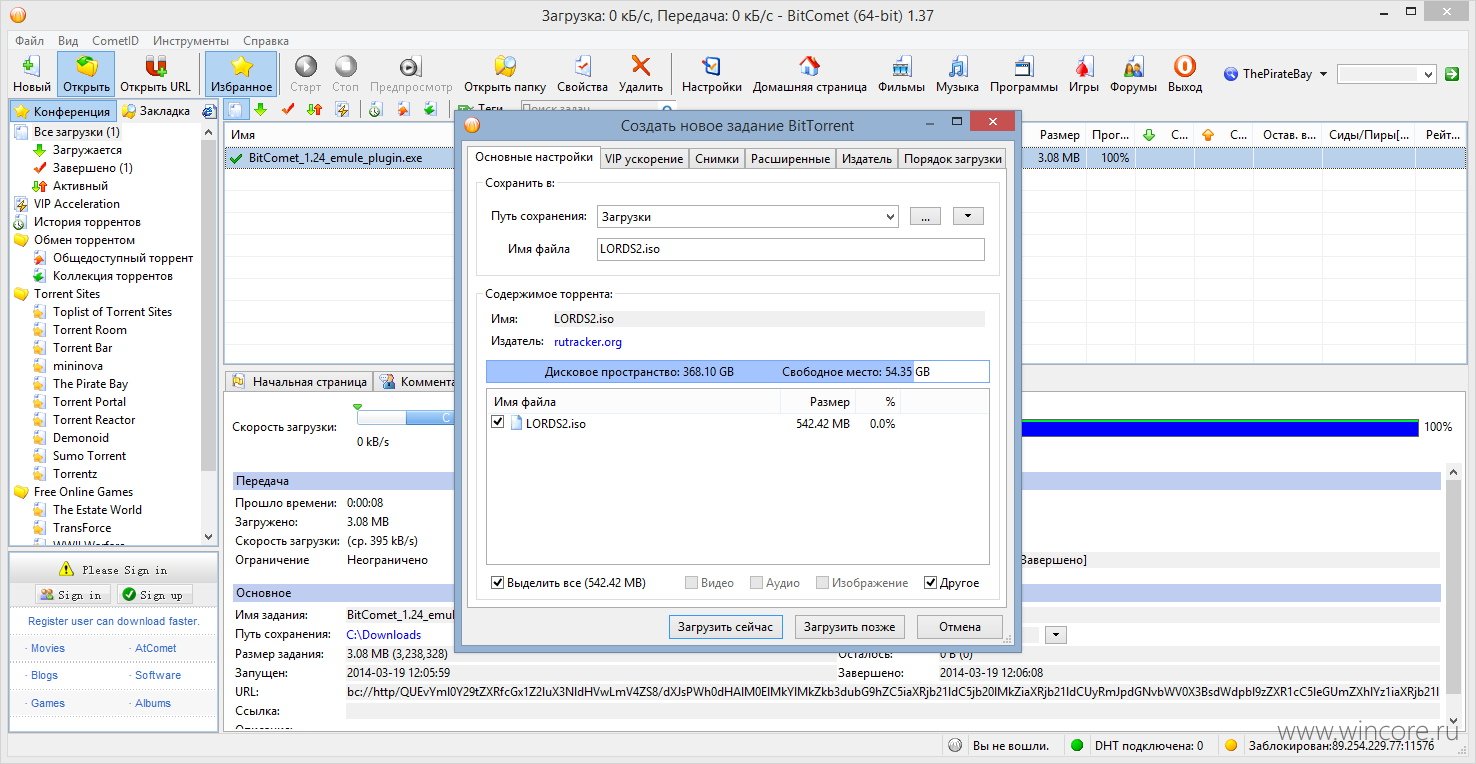Open dropdown in the Основное details panel
The width and height of the screenshot is (1476, 764).
pos(1056,634)
